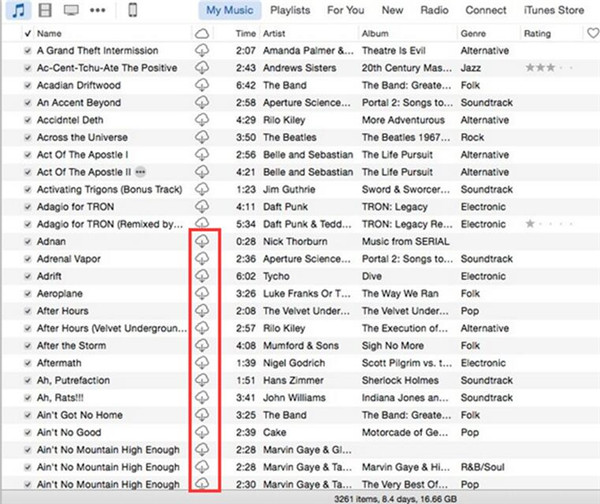The image size is (600, 504).
Task: Open the Music library icon
Action: pos(19,10)
